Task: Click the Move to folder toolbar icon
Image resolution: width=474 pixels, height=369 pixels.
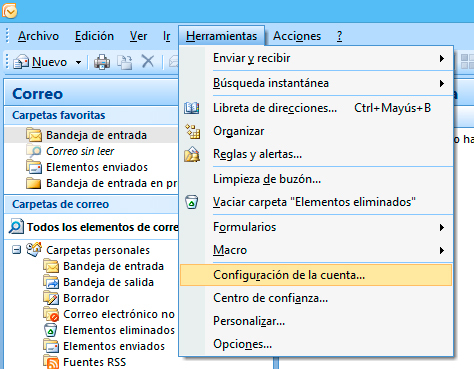Action: point(125,62)
